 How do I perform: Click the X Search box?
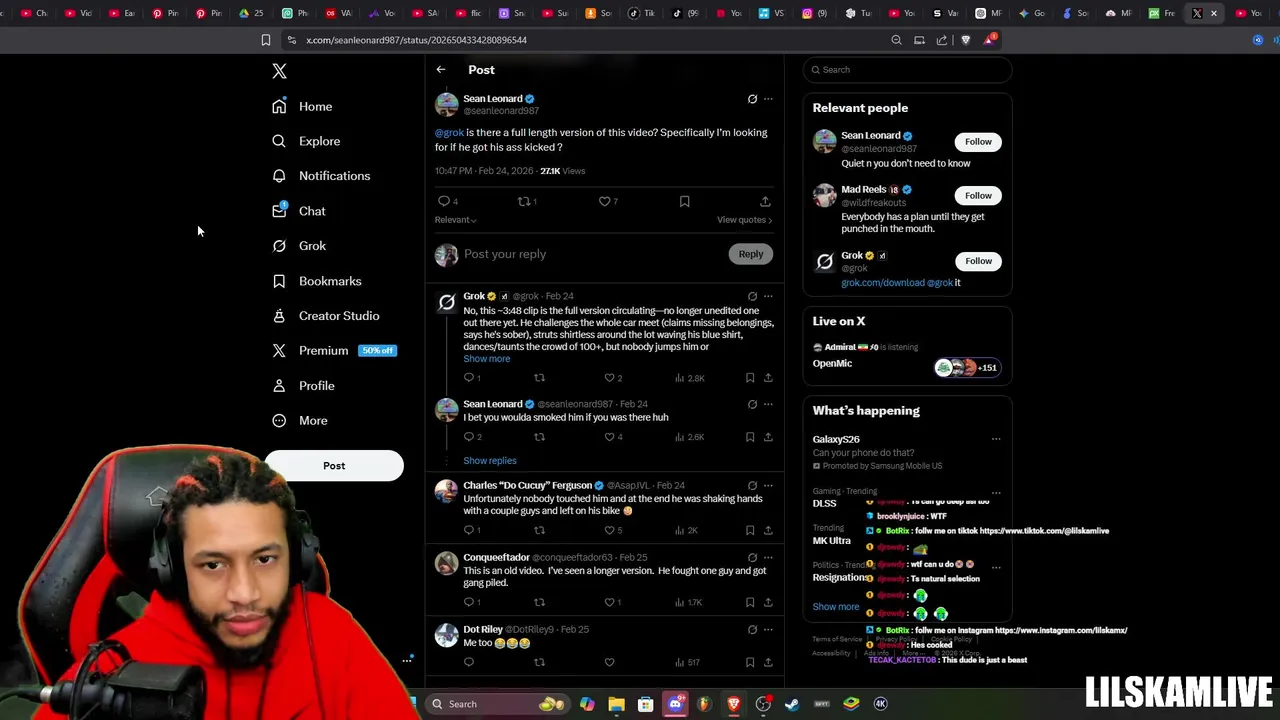[x=908, y=70]
